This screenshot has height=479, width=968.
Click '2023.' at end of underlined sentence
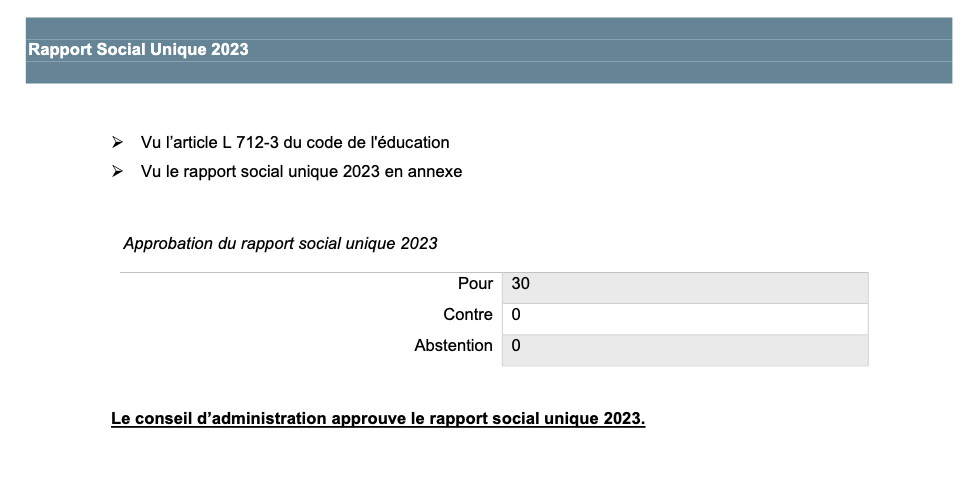[x=624, y=418]
